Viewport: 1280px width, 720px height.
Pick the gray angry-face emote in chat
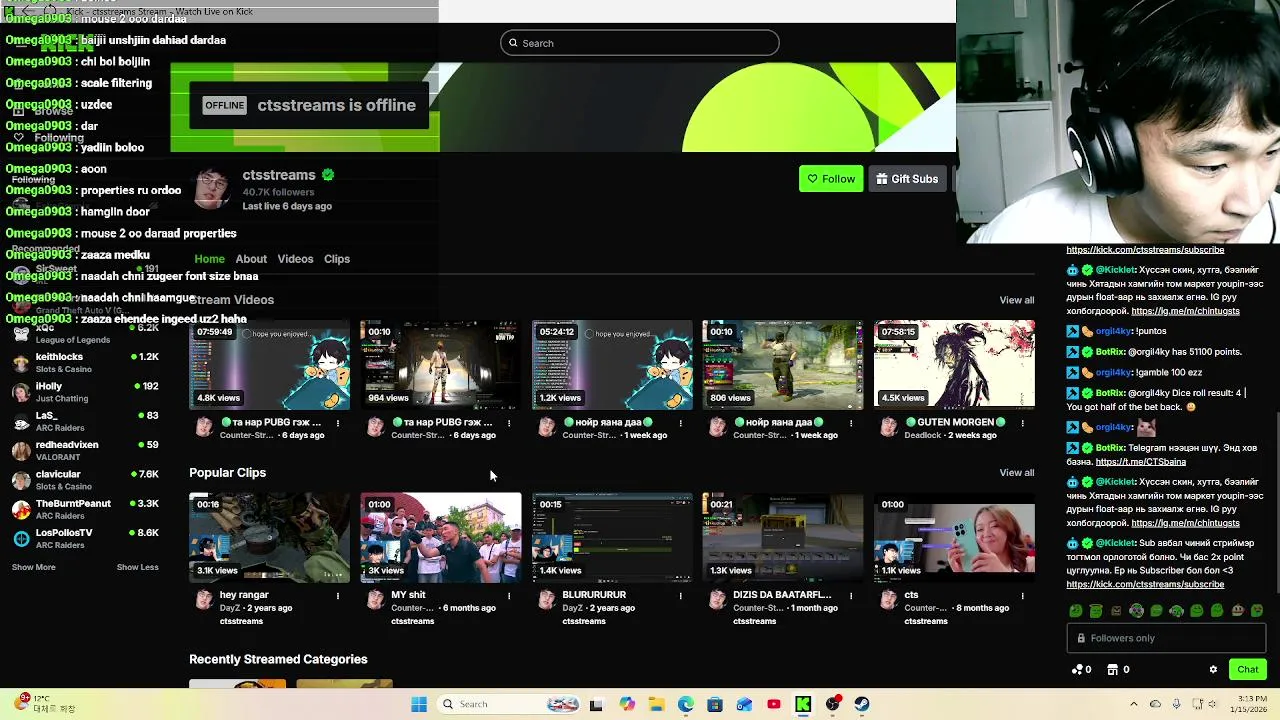coord(1116,610)
